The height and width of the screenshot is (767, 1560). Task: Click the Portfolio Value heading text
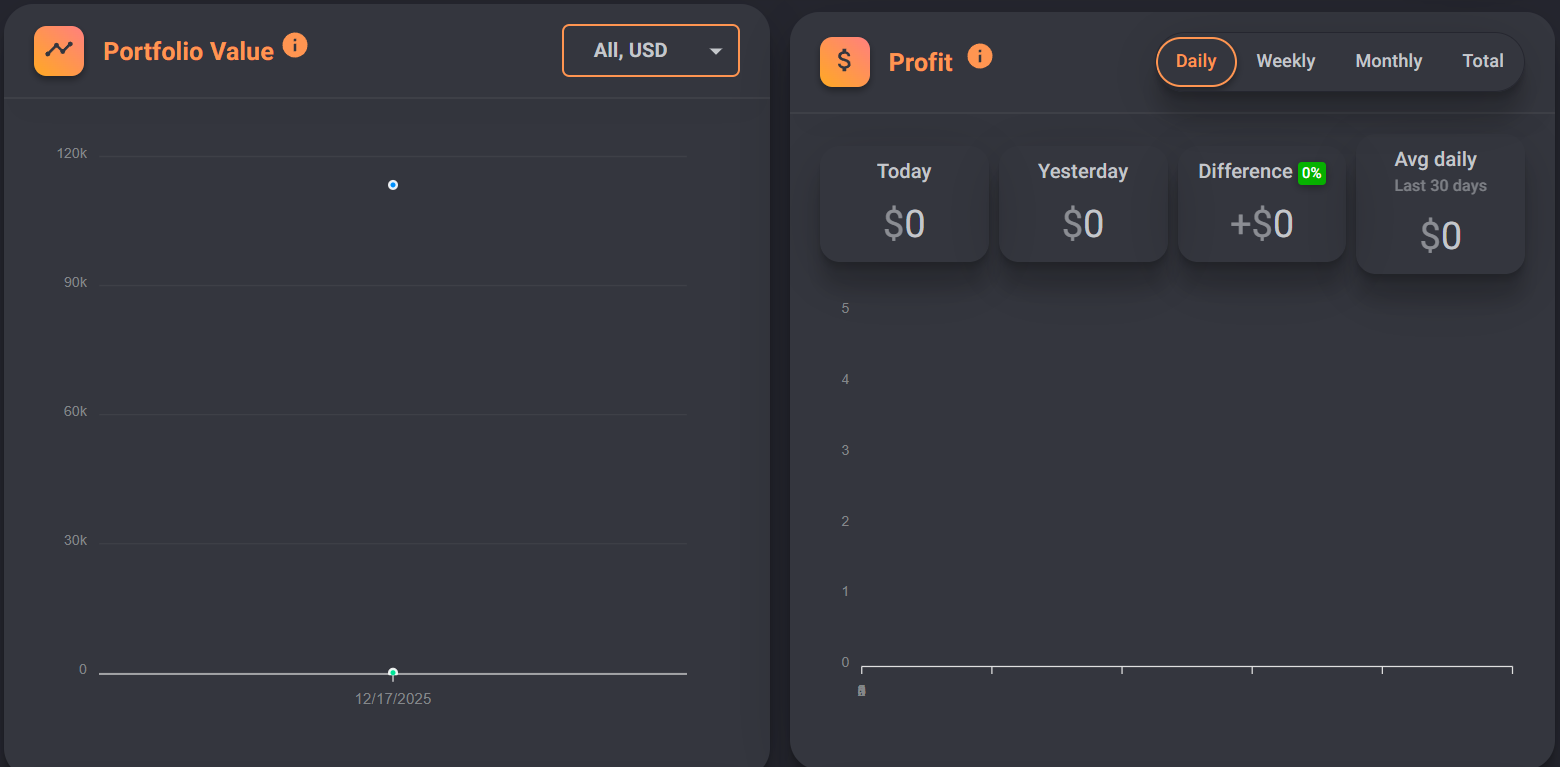(x=189, y=51)
